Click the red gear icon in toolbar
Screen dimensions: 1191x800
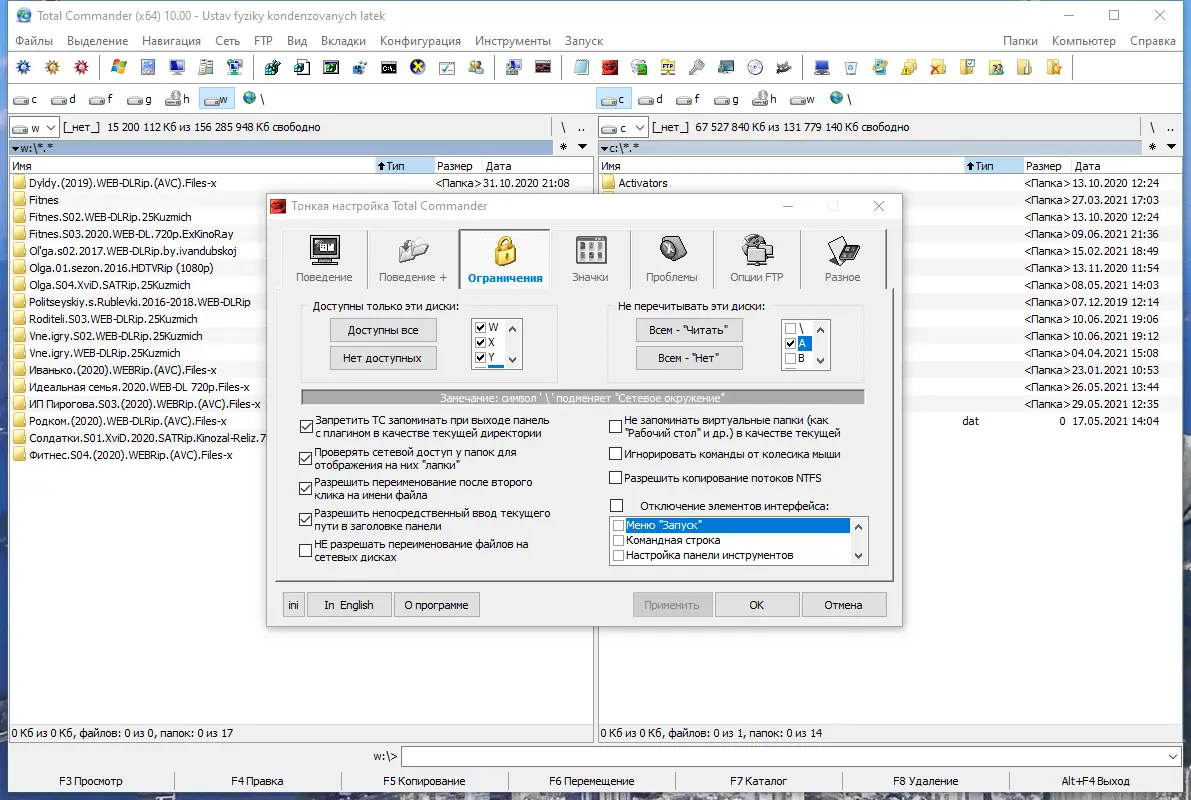[81, 68]
